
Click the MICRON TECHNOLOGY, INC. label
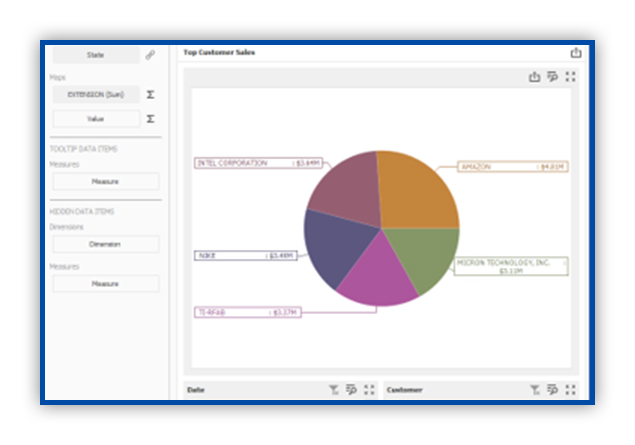point(511,266)
